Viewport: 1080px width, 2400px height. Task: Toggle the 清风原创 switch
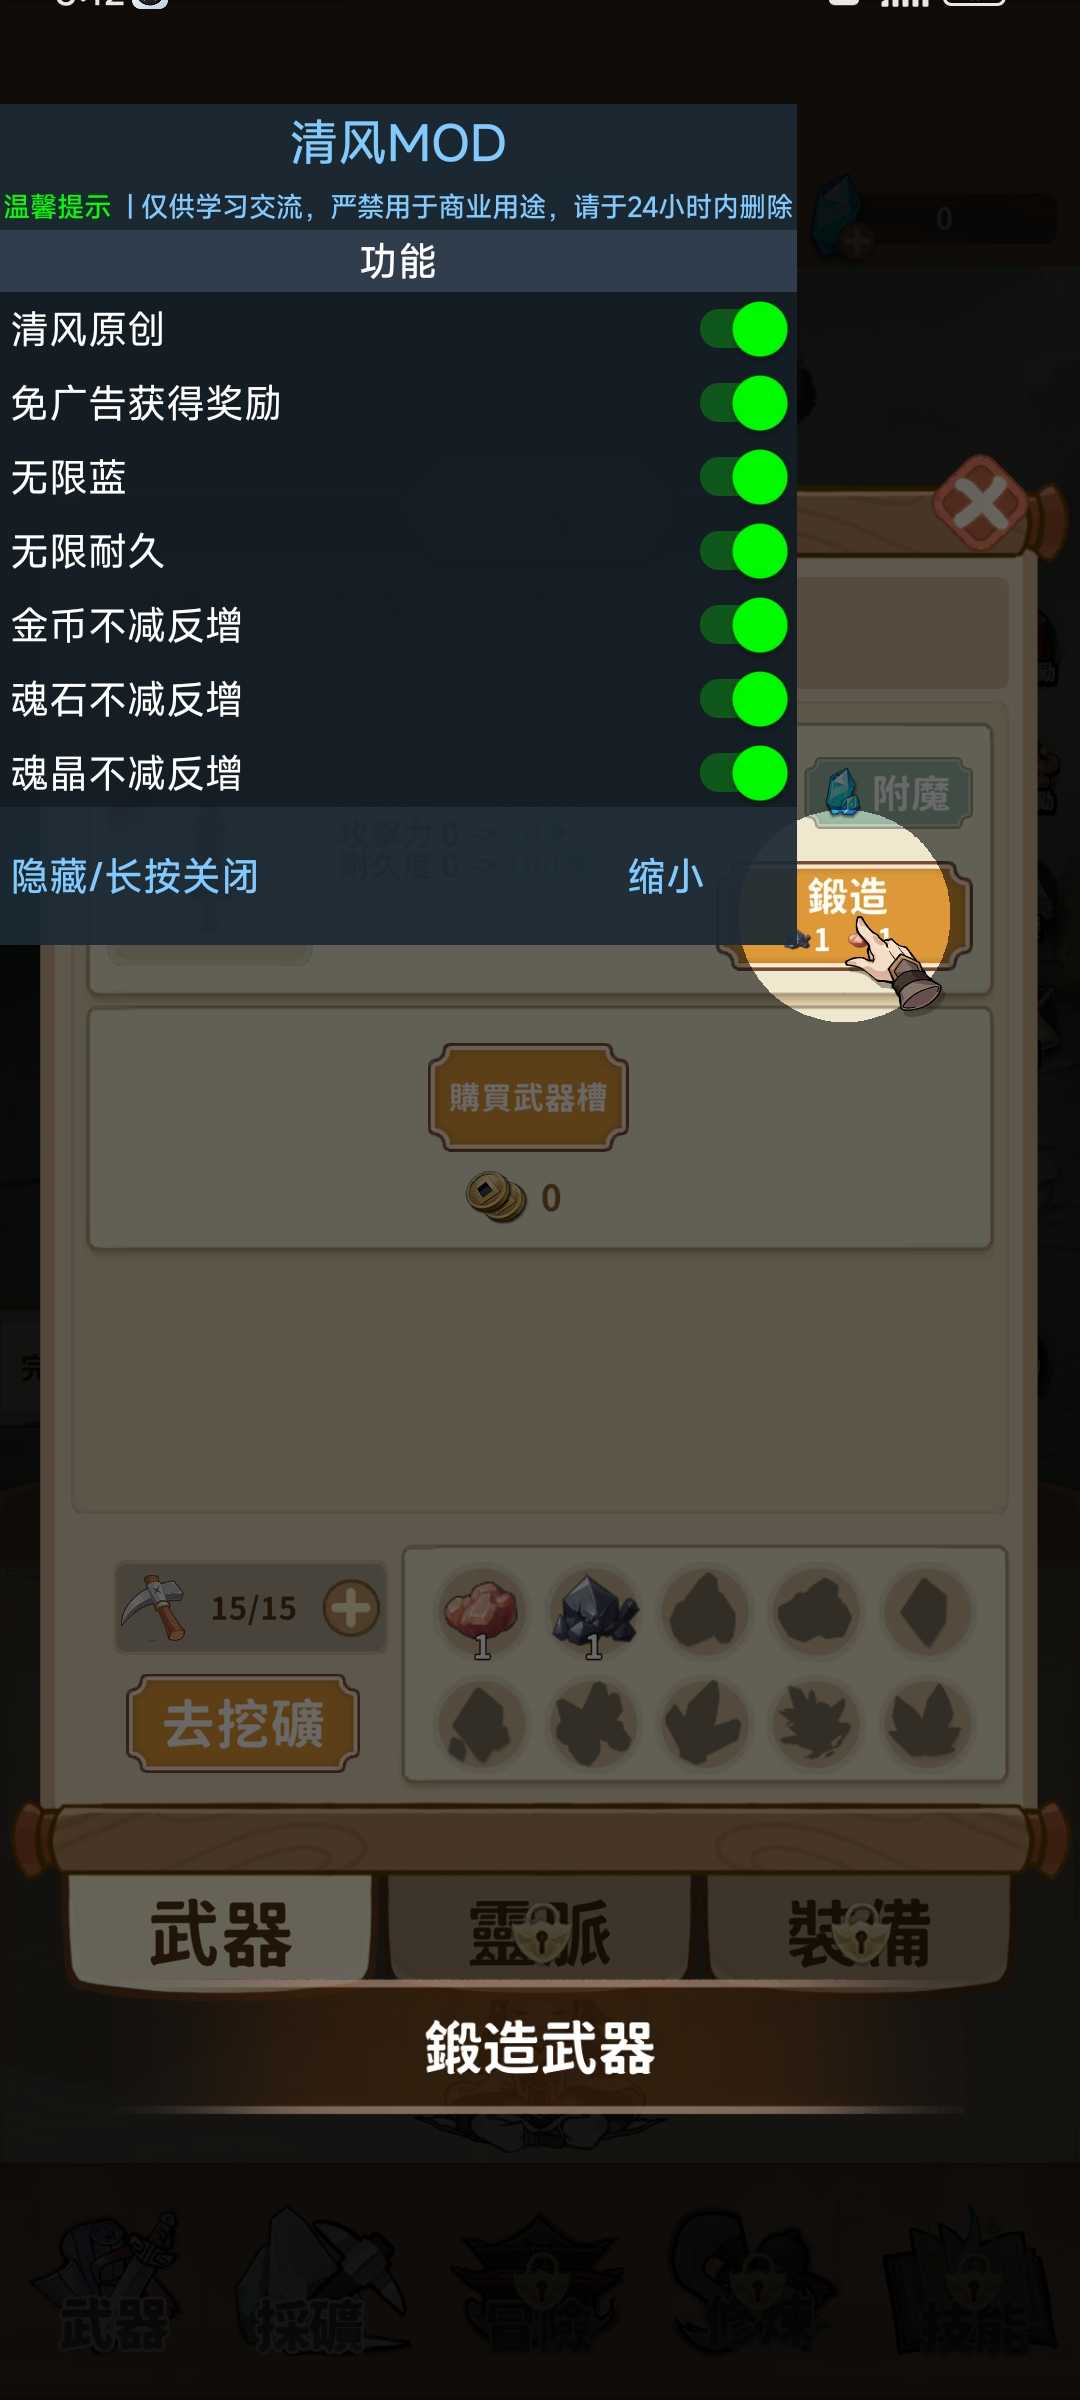click(x=743, y=329)
